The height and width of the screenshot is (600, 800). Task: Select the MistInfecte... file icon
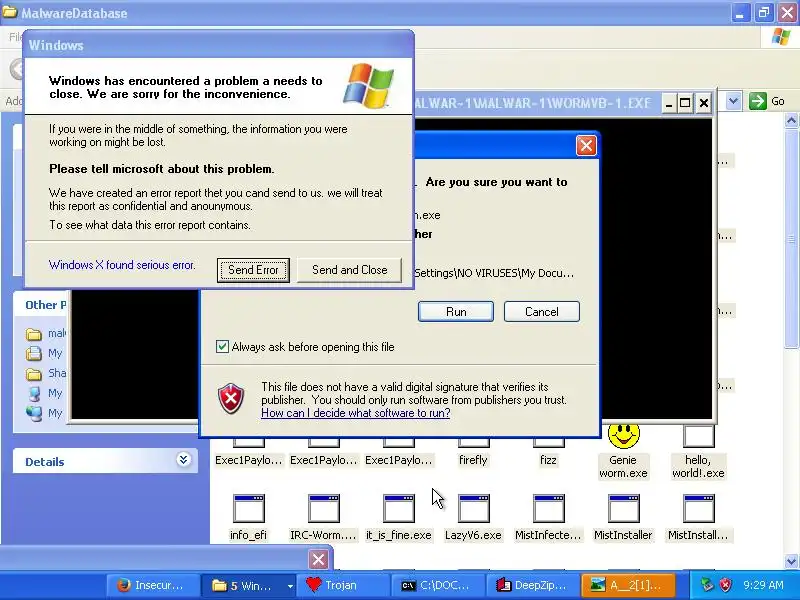[x=548, y=509]
